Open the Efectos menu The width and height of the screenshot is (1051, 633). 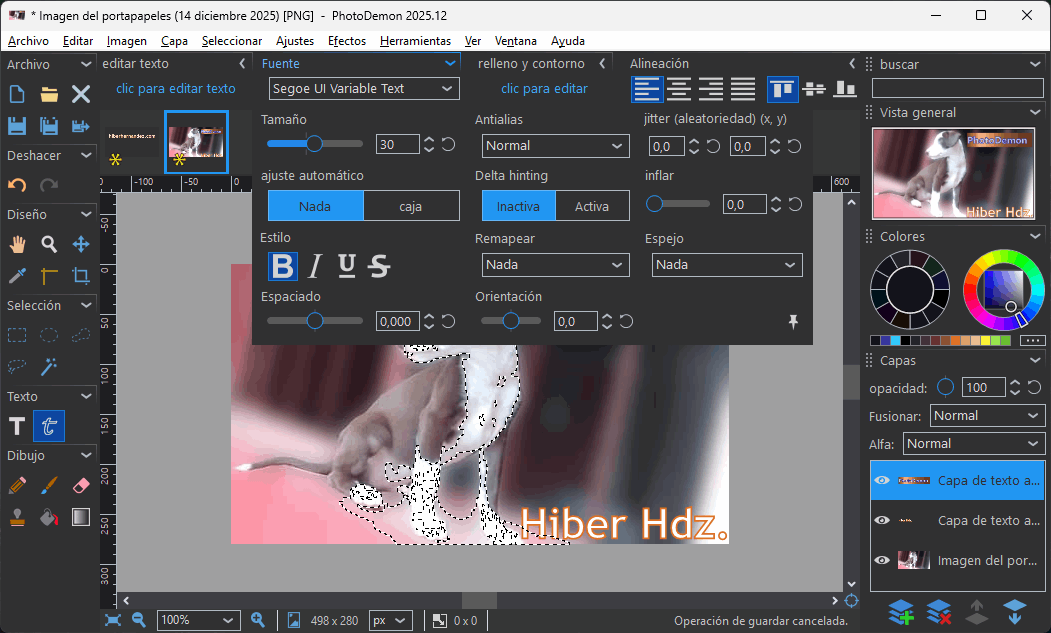click(x=347, y=41)
